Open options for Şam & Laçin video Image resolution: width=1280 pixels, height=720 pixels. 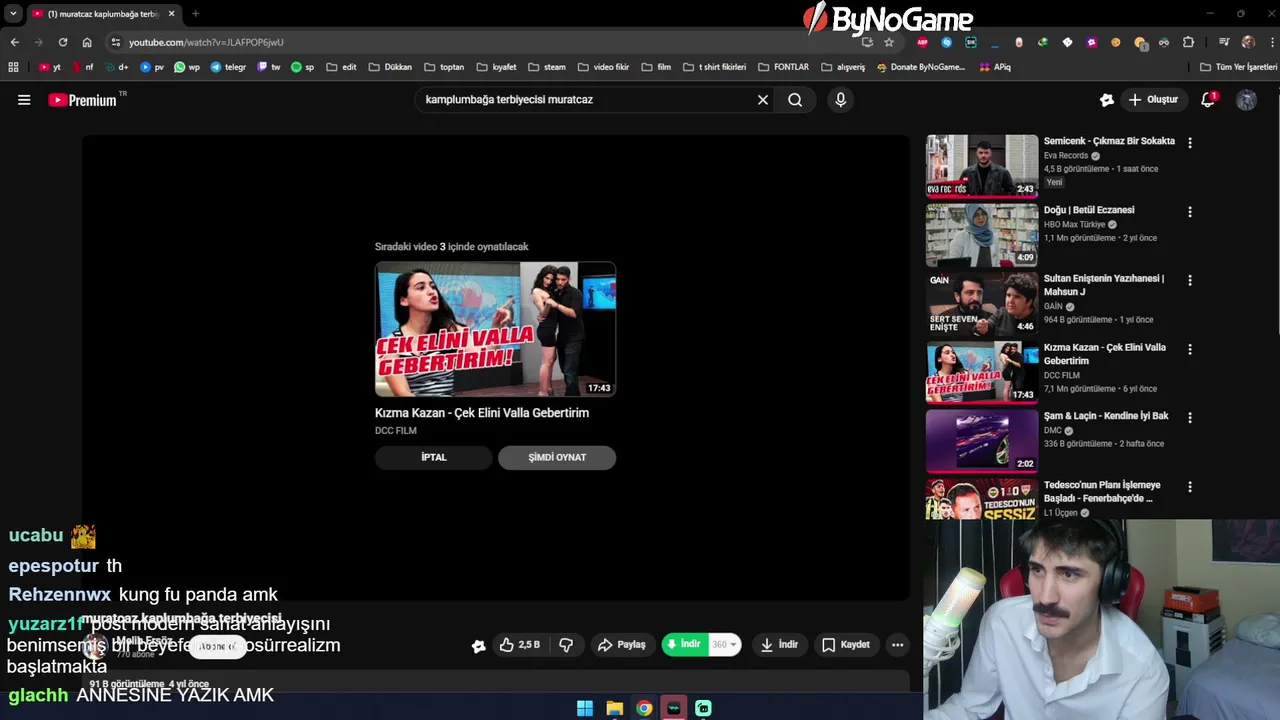1190,418
